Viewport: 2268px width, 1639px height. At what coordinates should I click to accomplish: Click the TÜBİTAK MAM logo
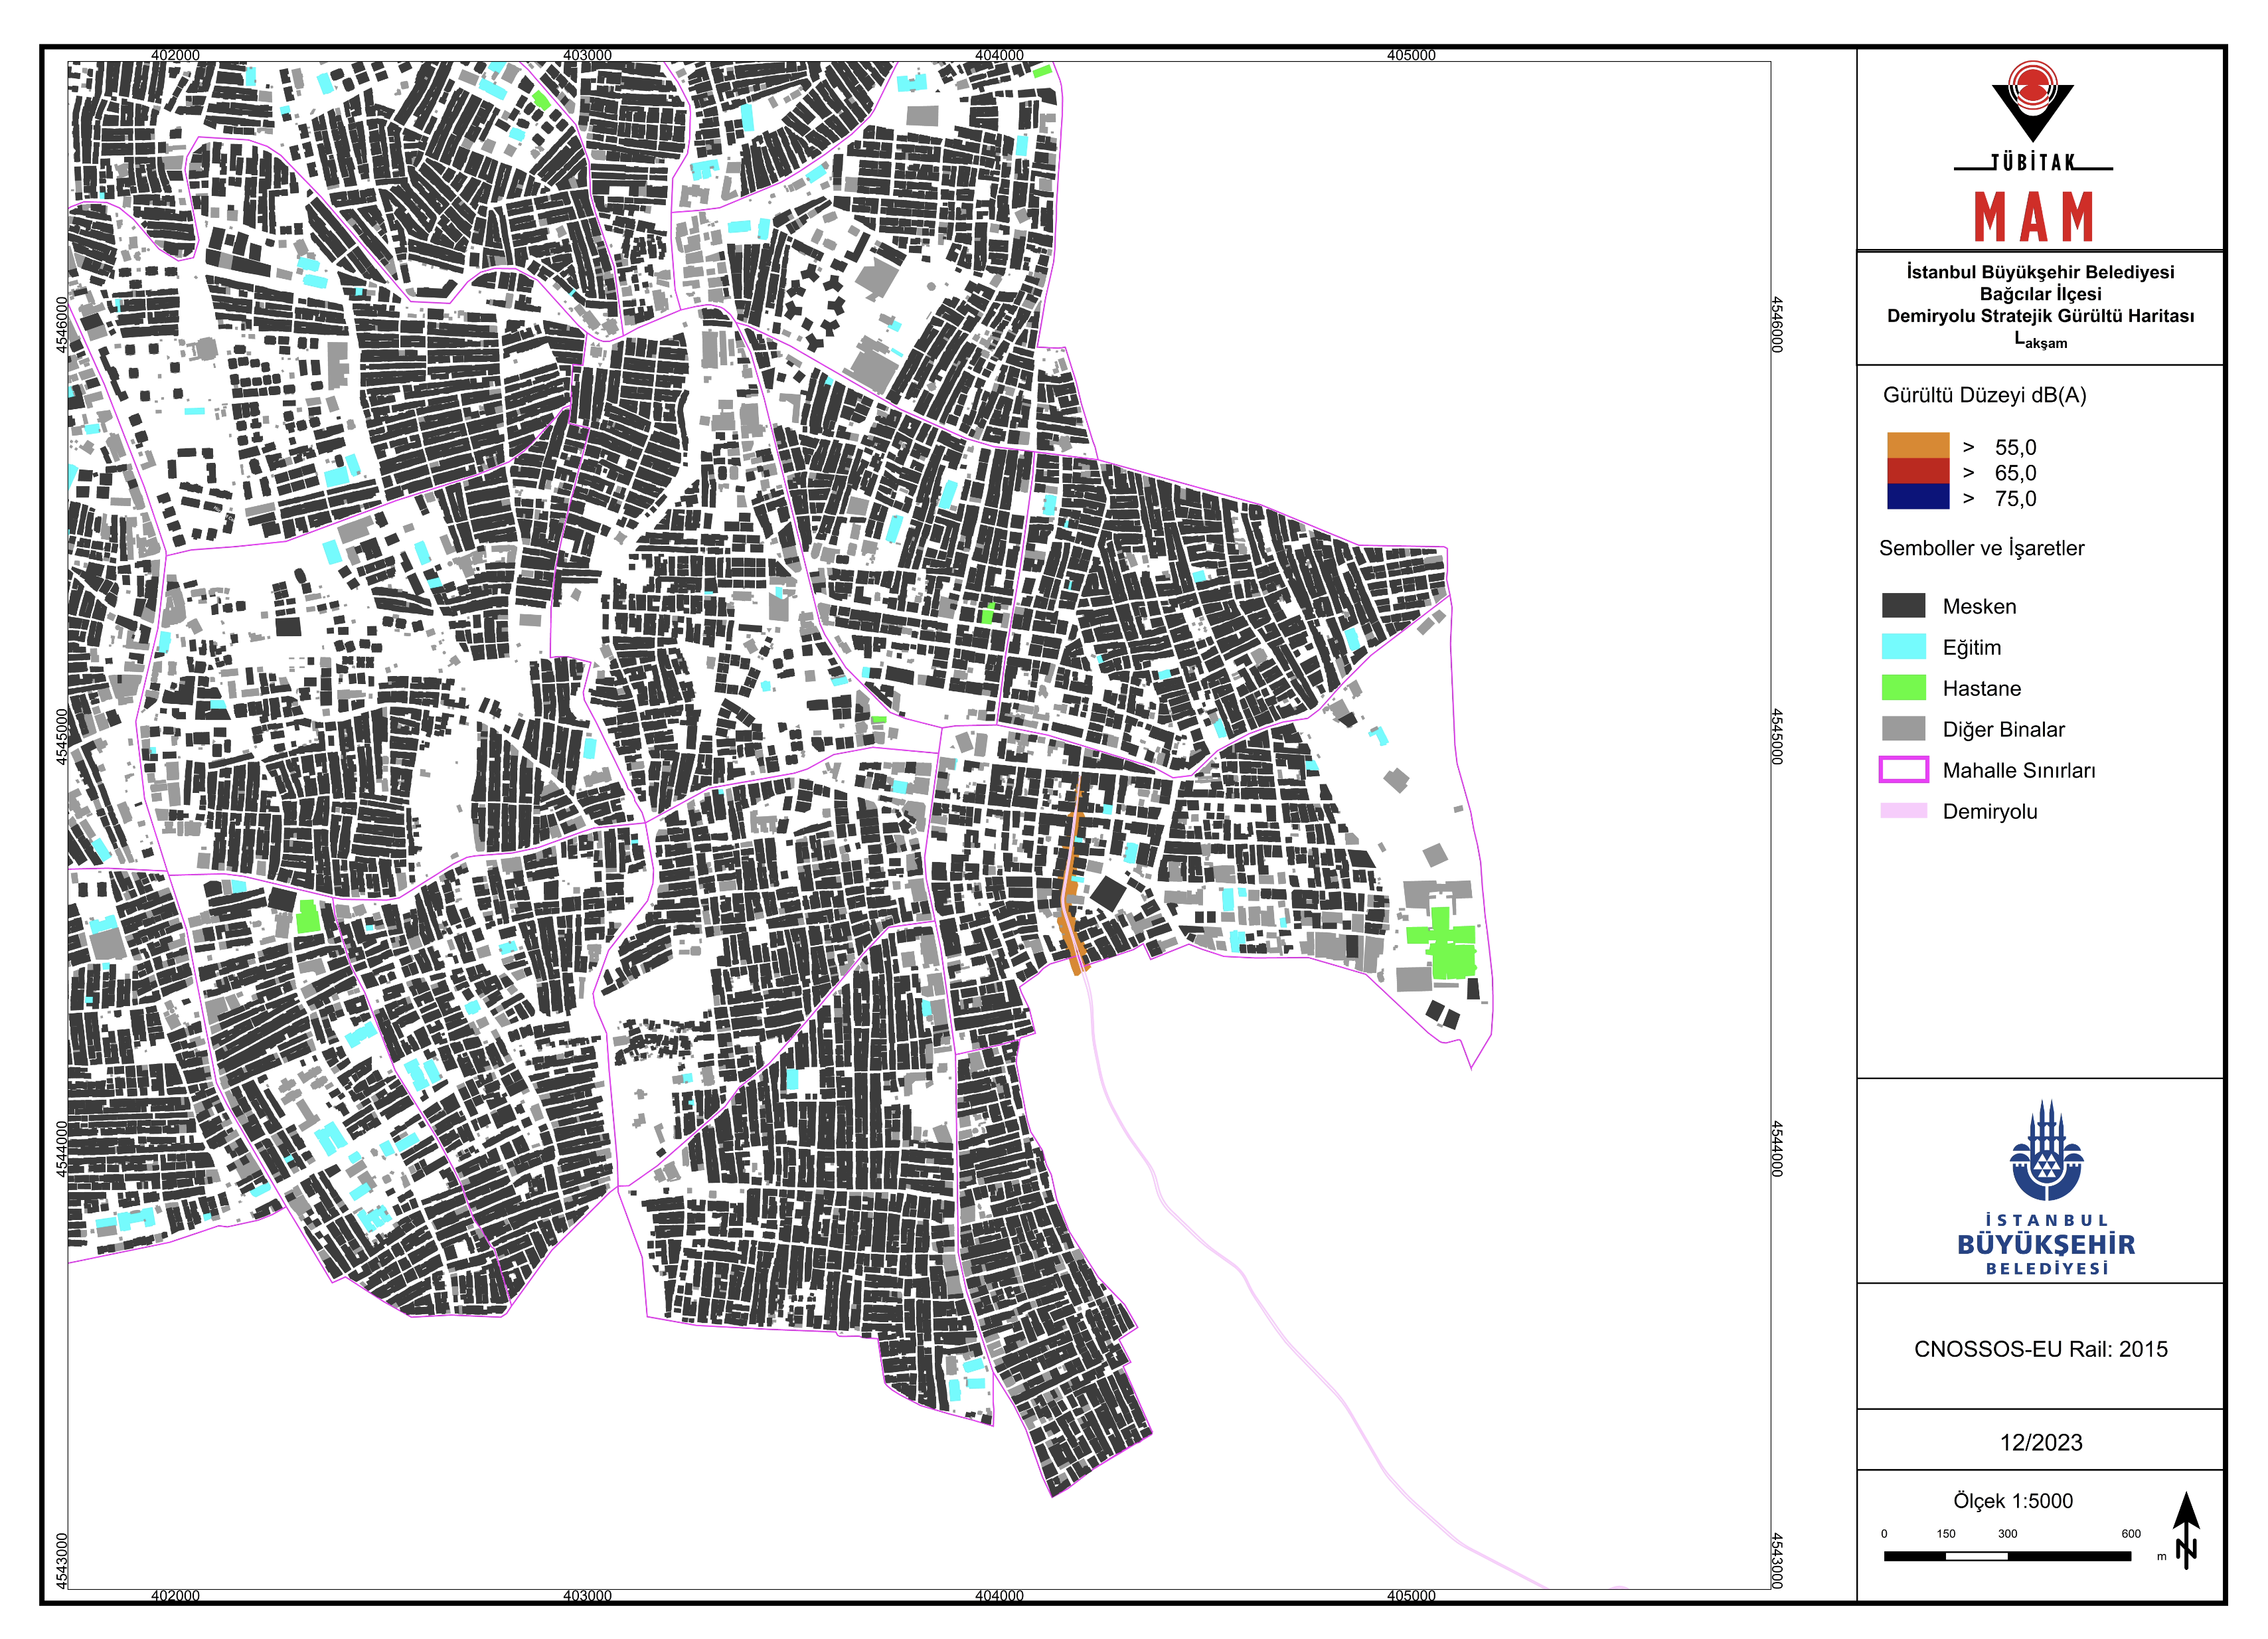2033,151
